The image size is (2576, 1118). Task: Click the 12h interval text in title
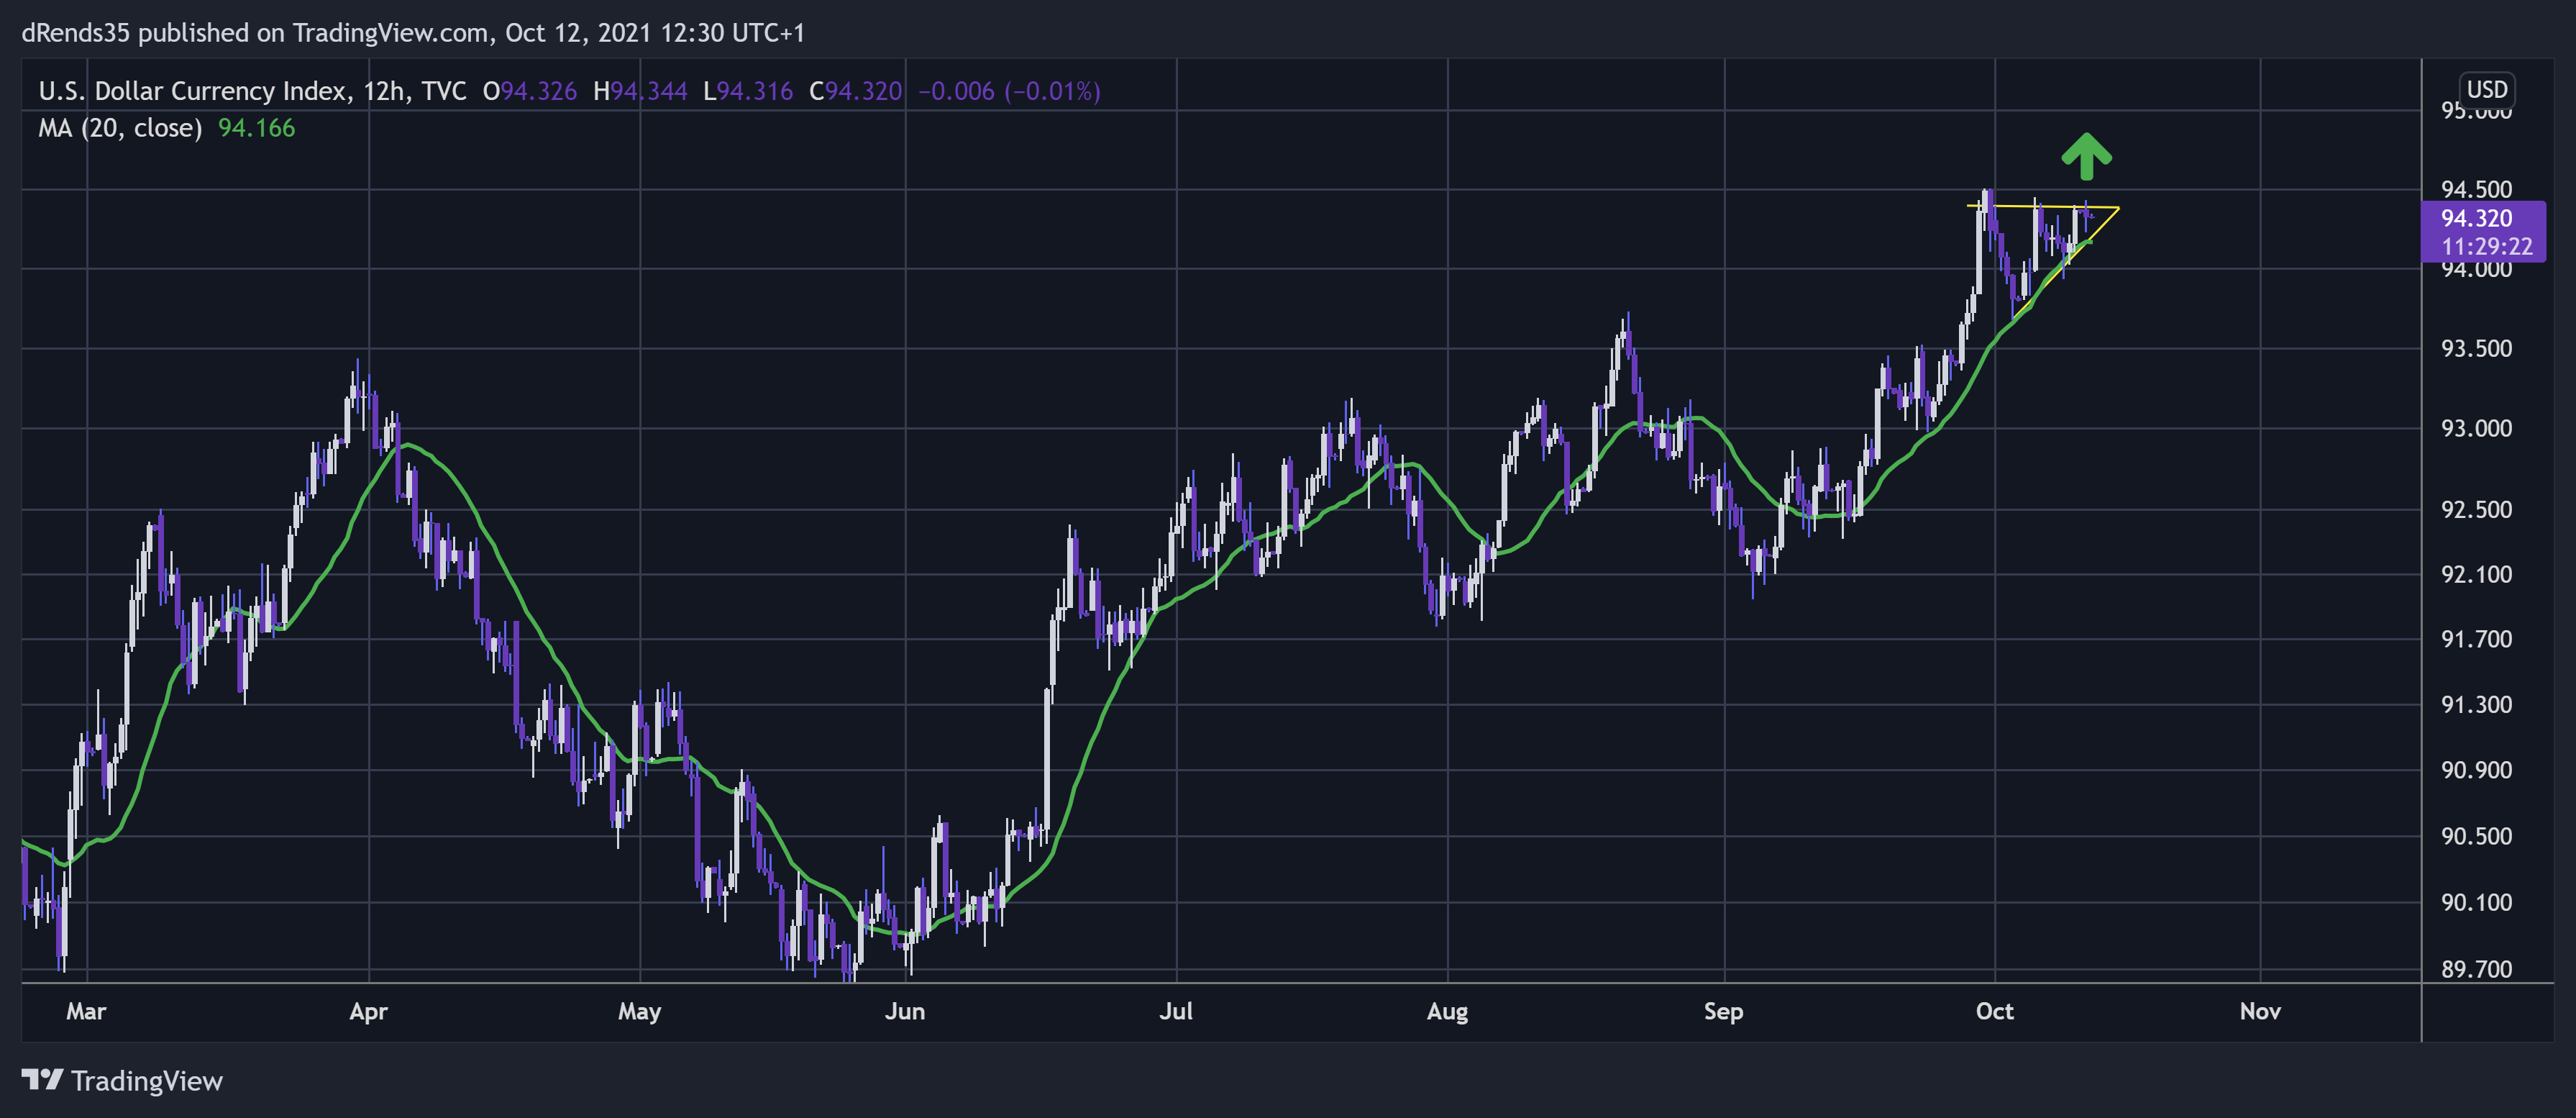tap(383, 91)
